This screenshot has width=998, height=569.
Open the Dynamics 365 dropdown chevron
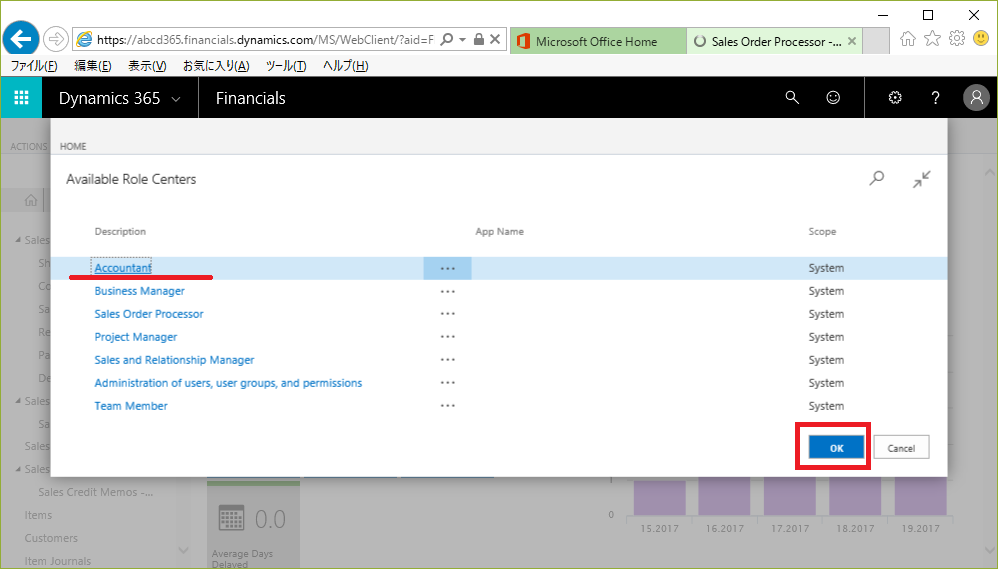click(176, 99)
